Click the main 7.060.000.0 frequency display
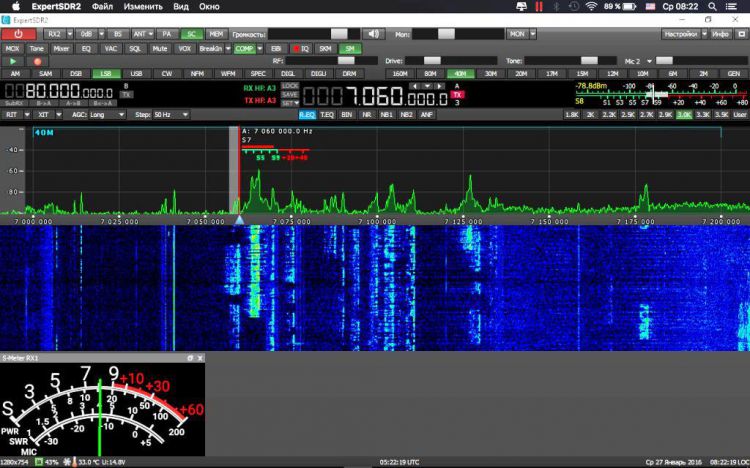Viewport: 750px width, 468px height. click(375, 97)
